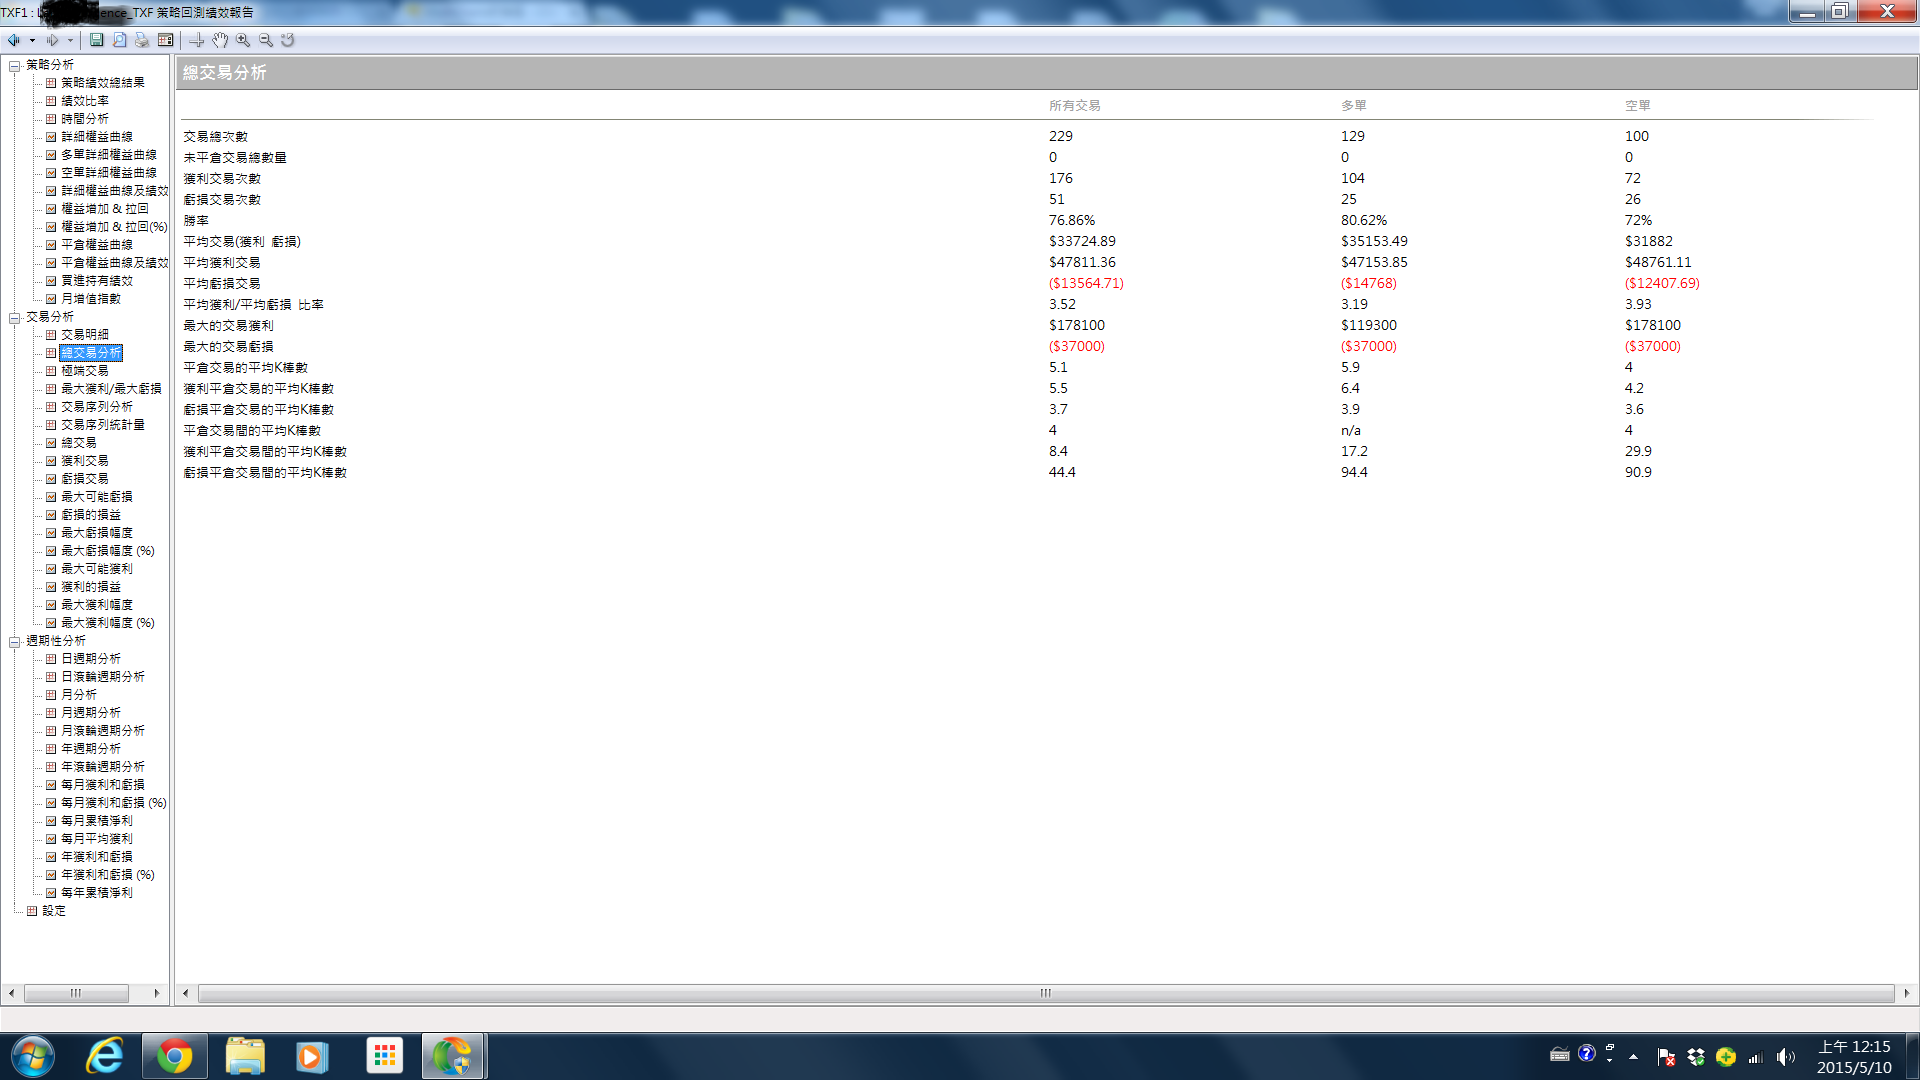Click the Back navigation arrow icon
This screenshot has height=1080, width=1920.
[x=14, y=40]
